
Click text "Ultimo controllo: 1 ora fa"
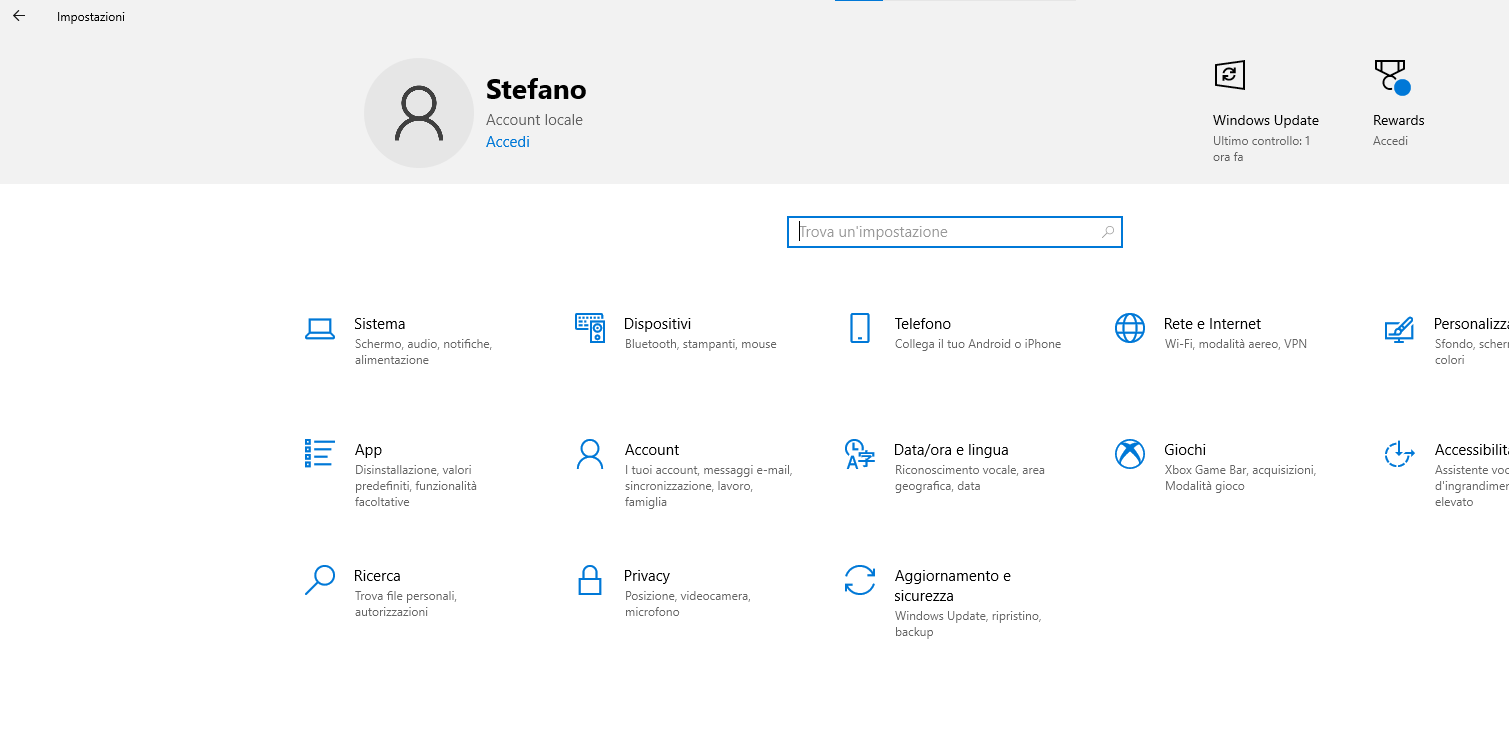tap(1261, 149)
